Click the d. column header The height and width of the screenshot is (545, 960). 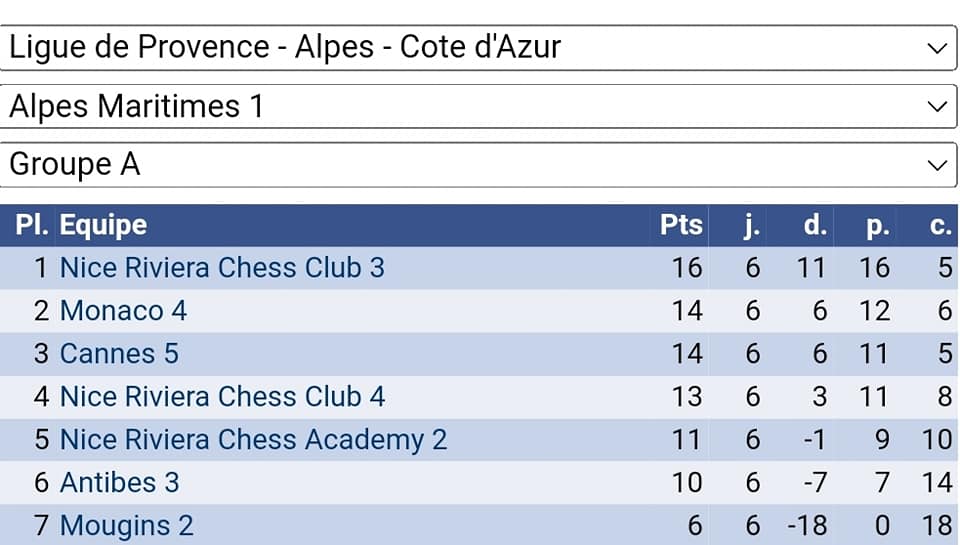(x=815, y=226)
